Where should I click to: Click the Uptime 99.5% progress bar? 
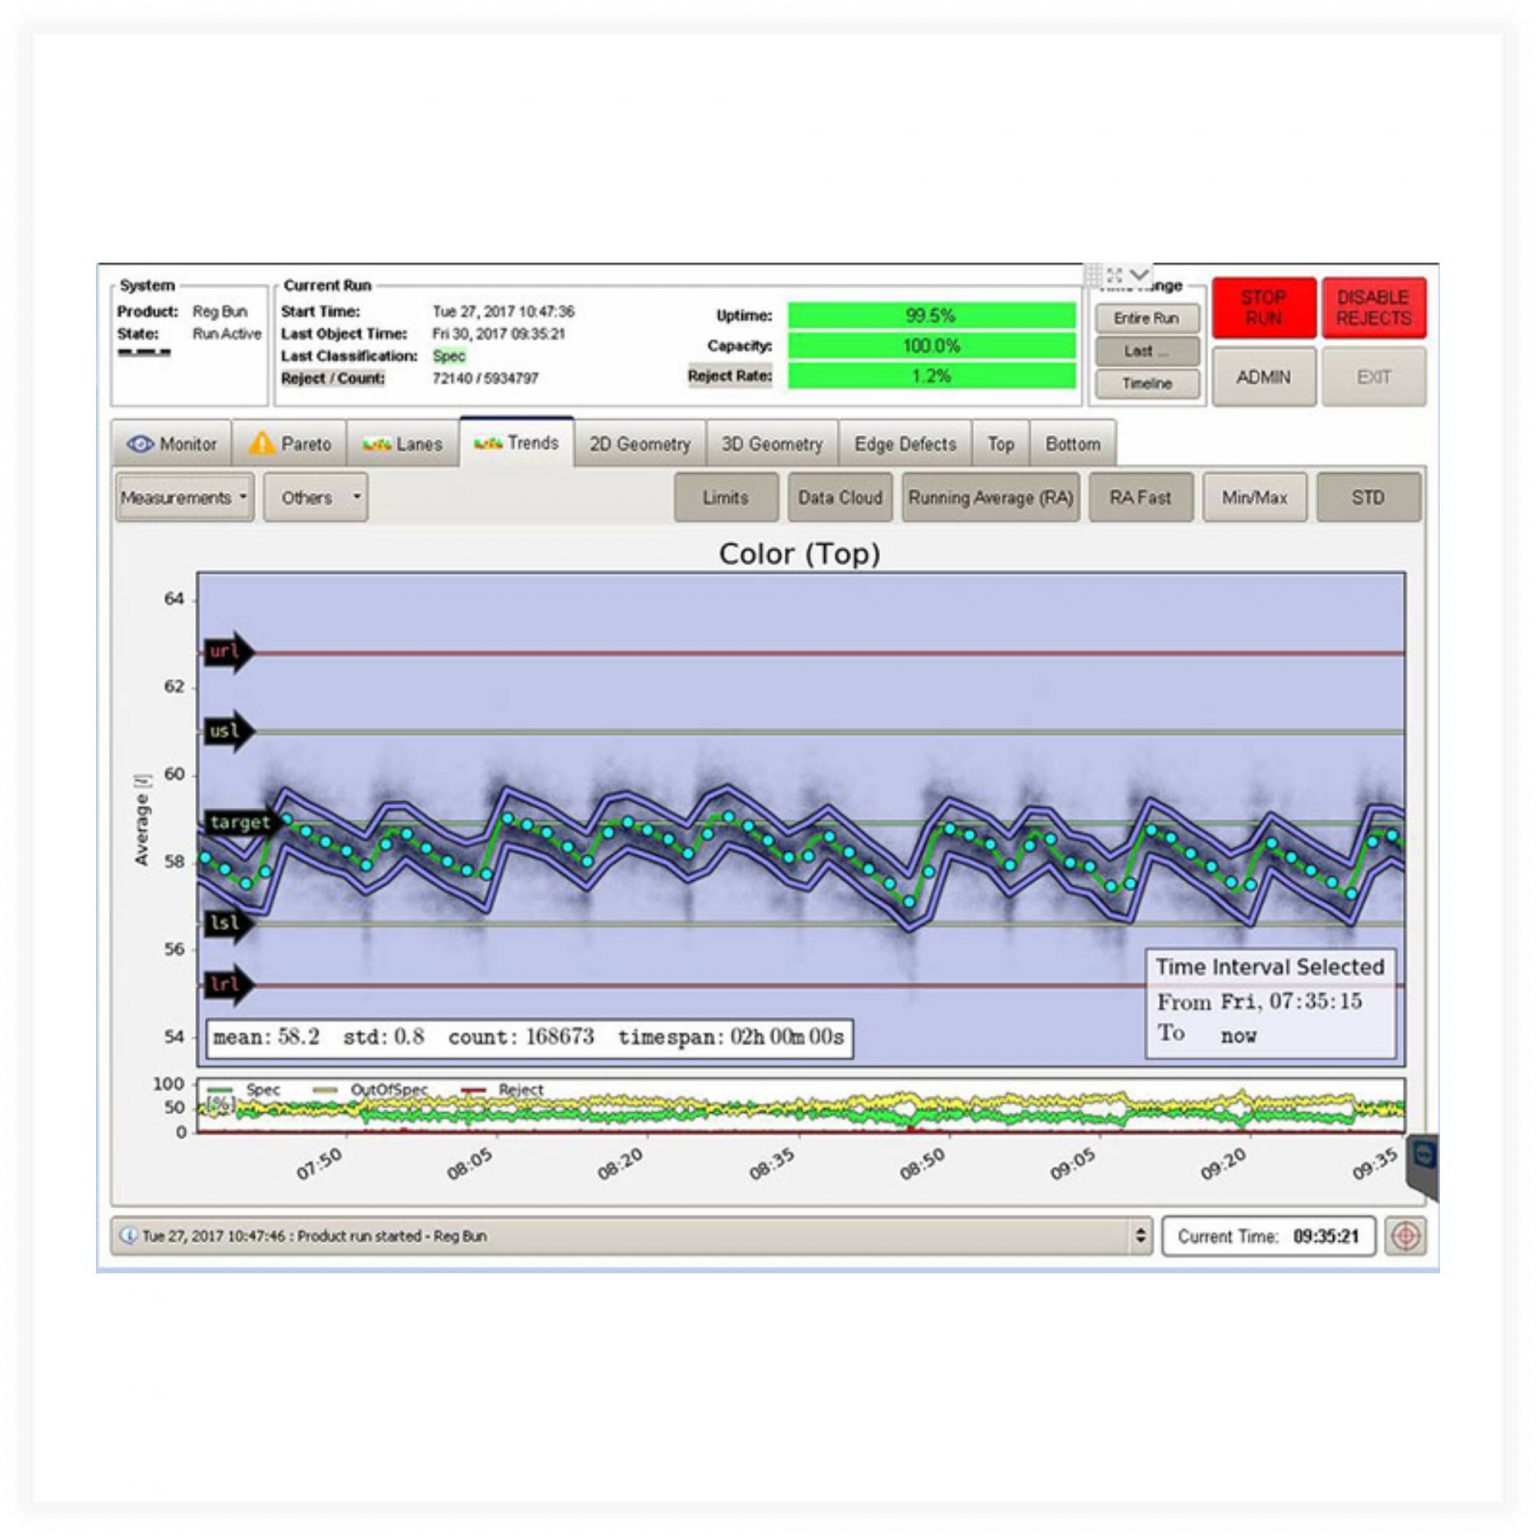point(932,316)
